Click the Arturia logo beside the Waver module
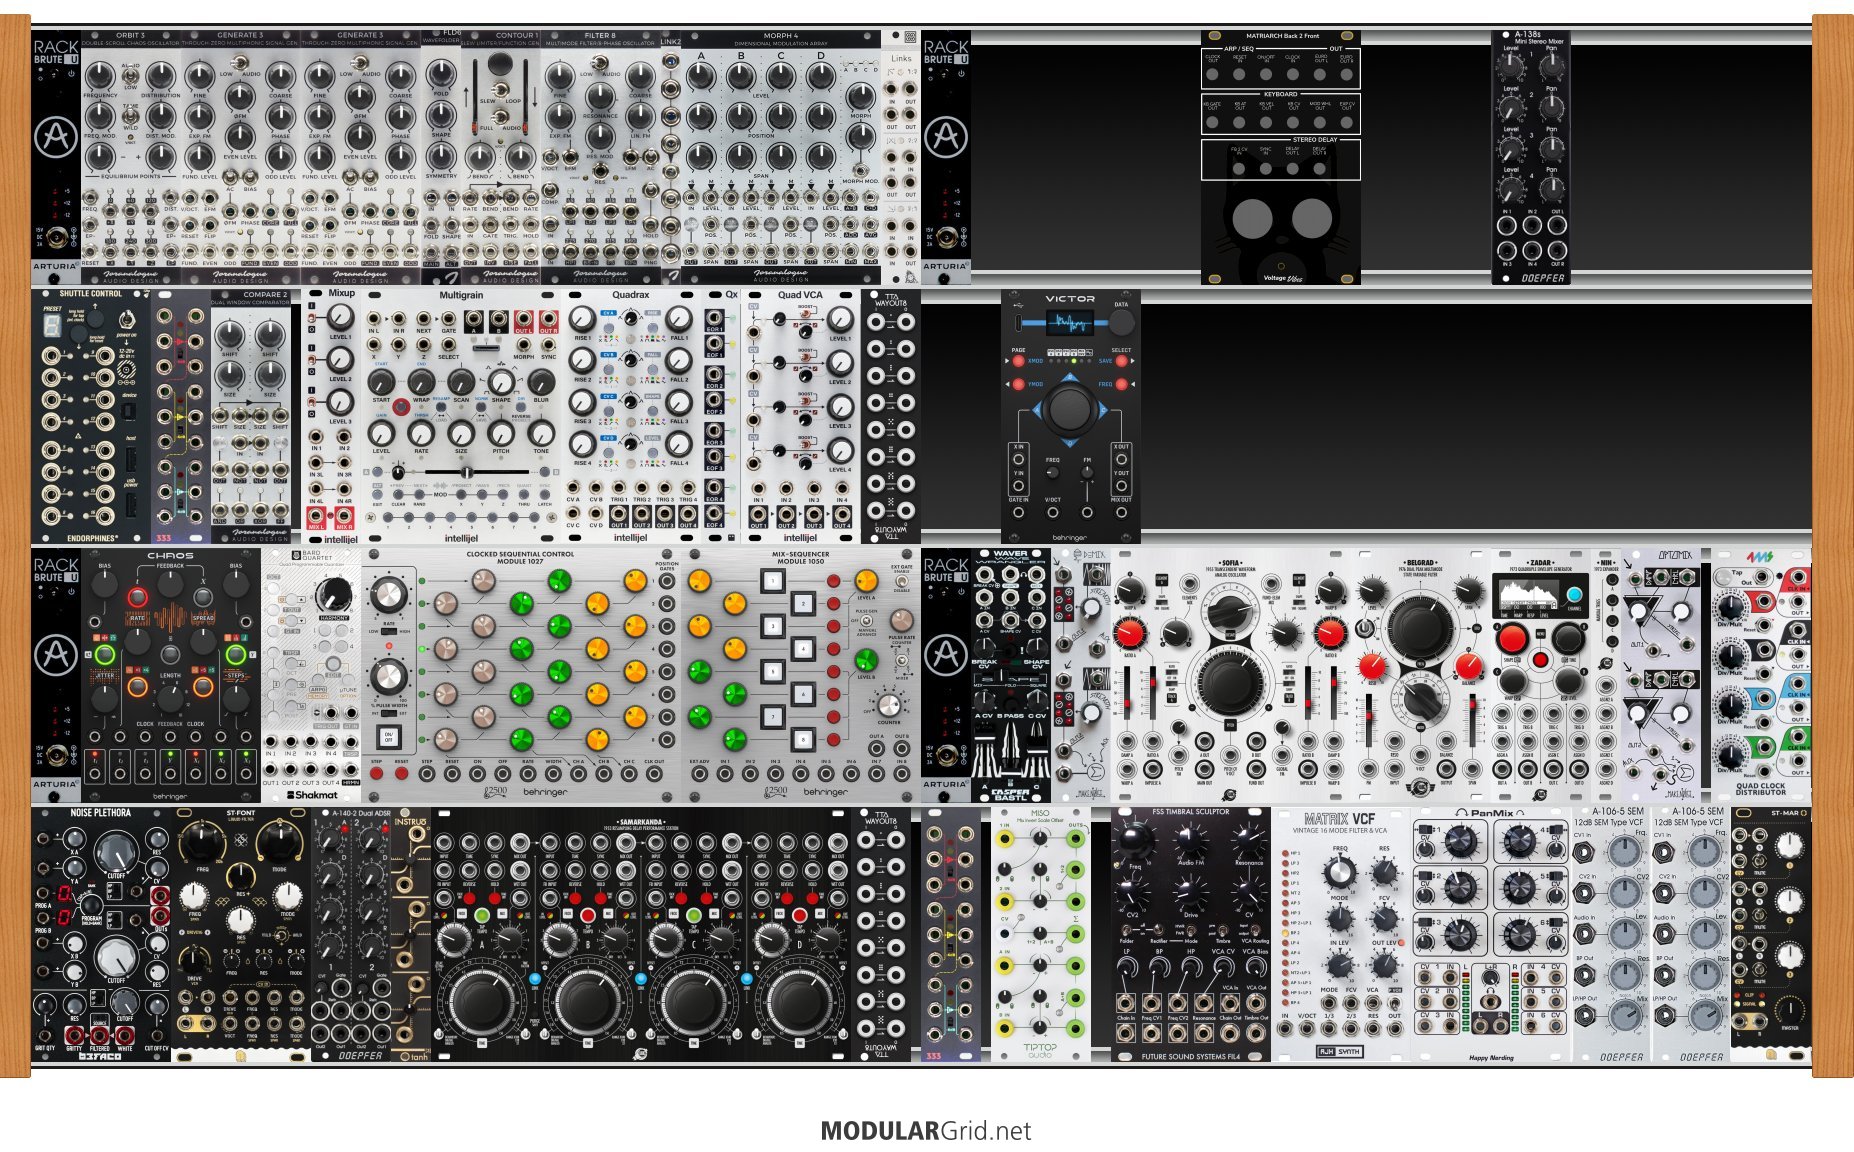The height and width of the screenshot is (1152, 1854). tap(946, 655)
